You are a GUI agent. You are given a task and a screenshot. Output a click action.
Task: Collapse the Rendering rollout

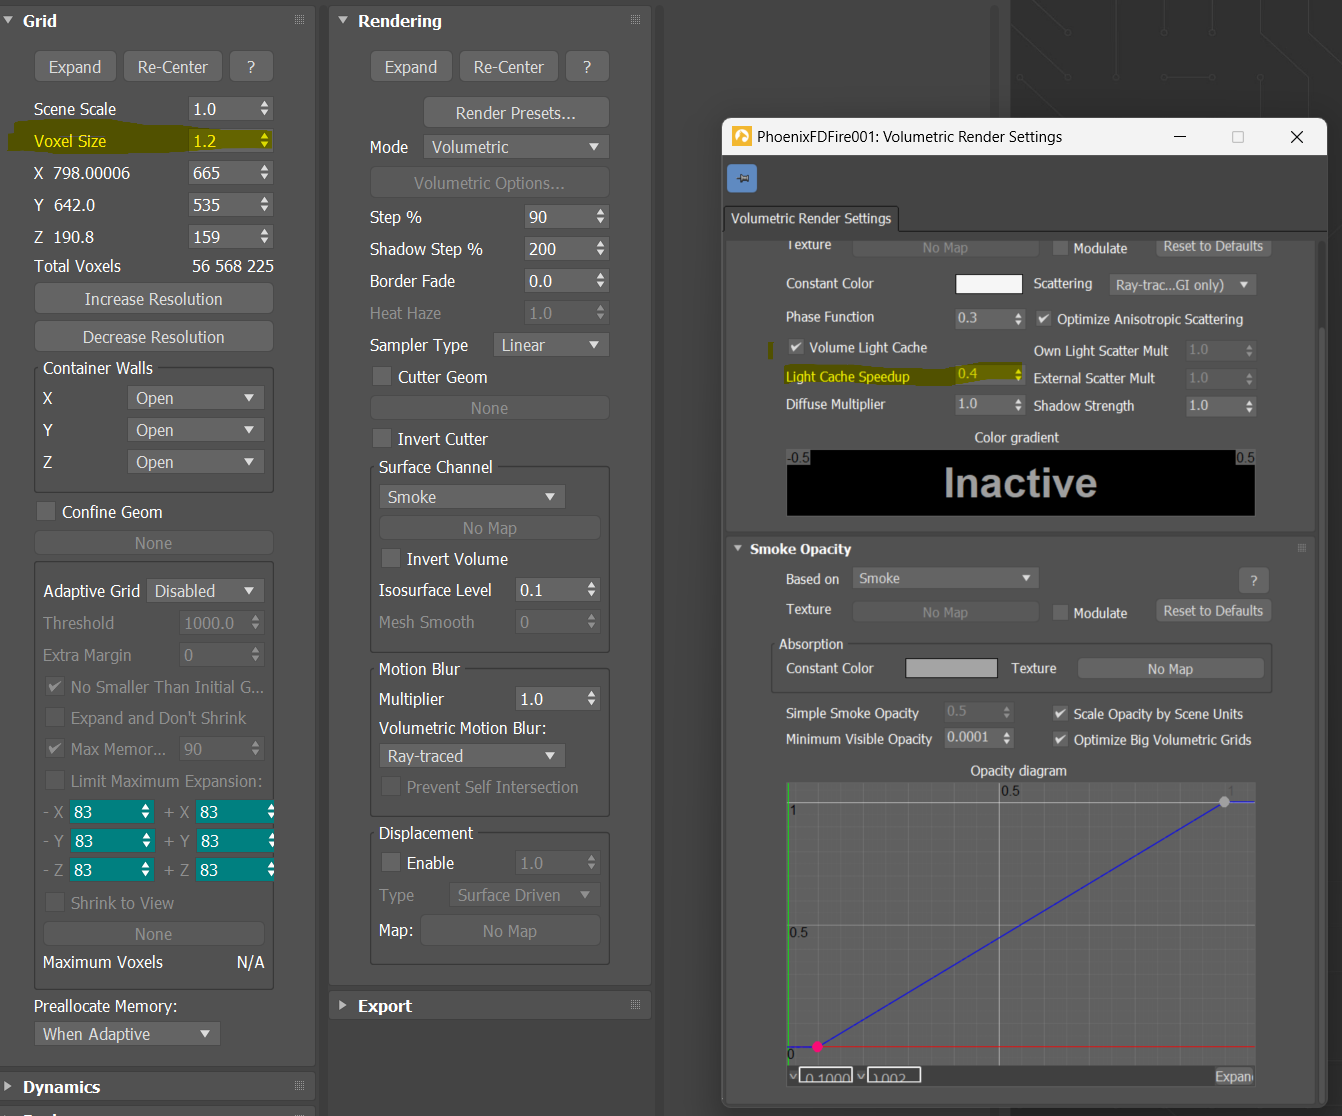[343, 20]
